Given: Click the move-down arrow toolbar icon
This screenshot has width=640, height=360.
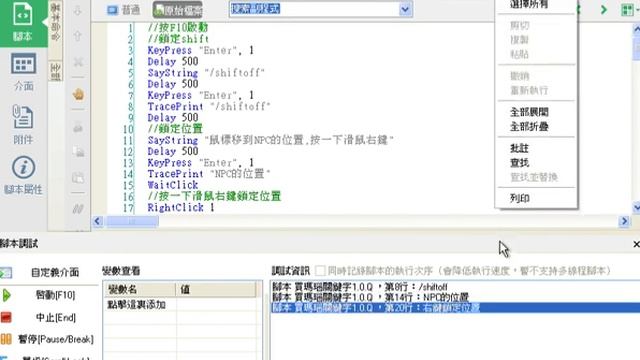Looking at the screenshot, I should coord(78,11).
